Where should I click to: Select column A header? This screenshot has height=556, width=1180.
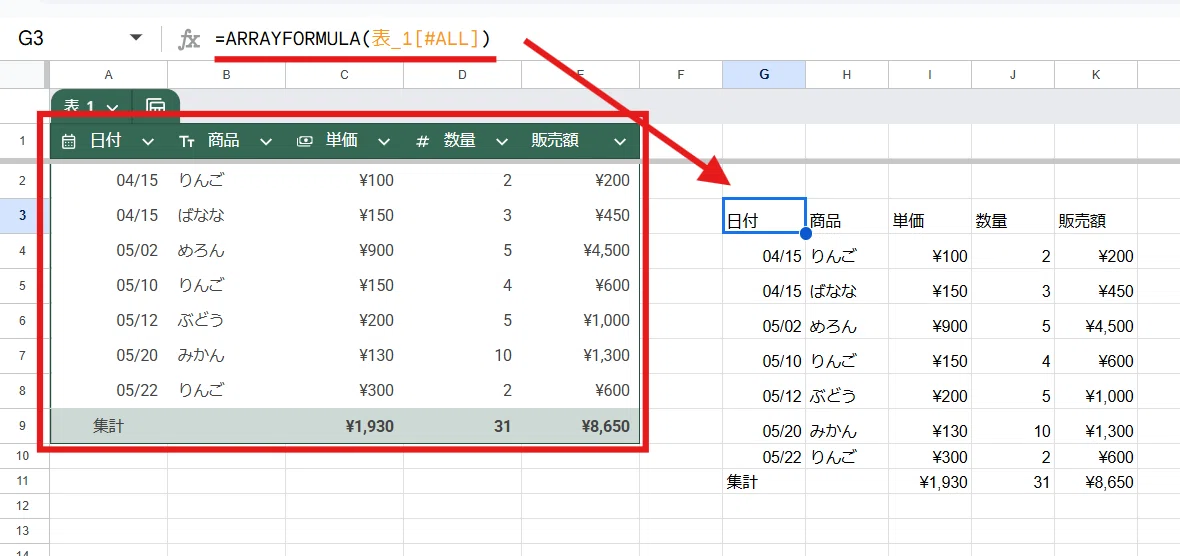click(x=108, y=74)
